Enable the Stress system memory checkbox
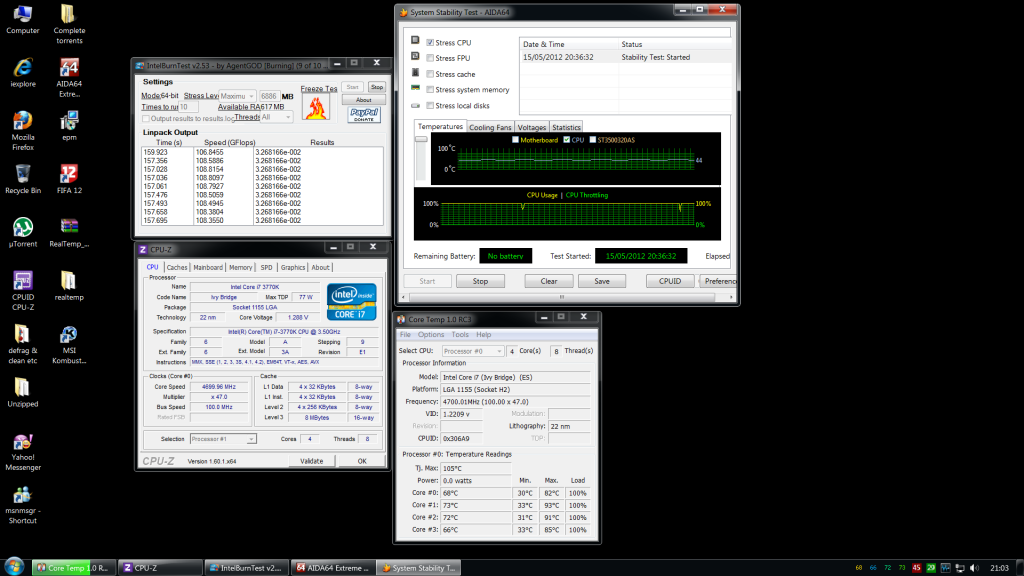The height and width of the screenshot is (576, 1024). click(x=430, y=90)
